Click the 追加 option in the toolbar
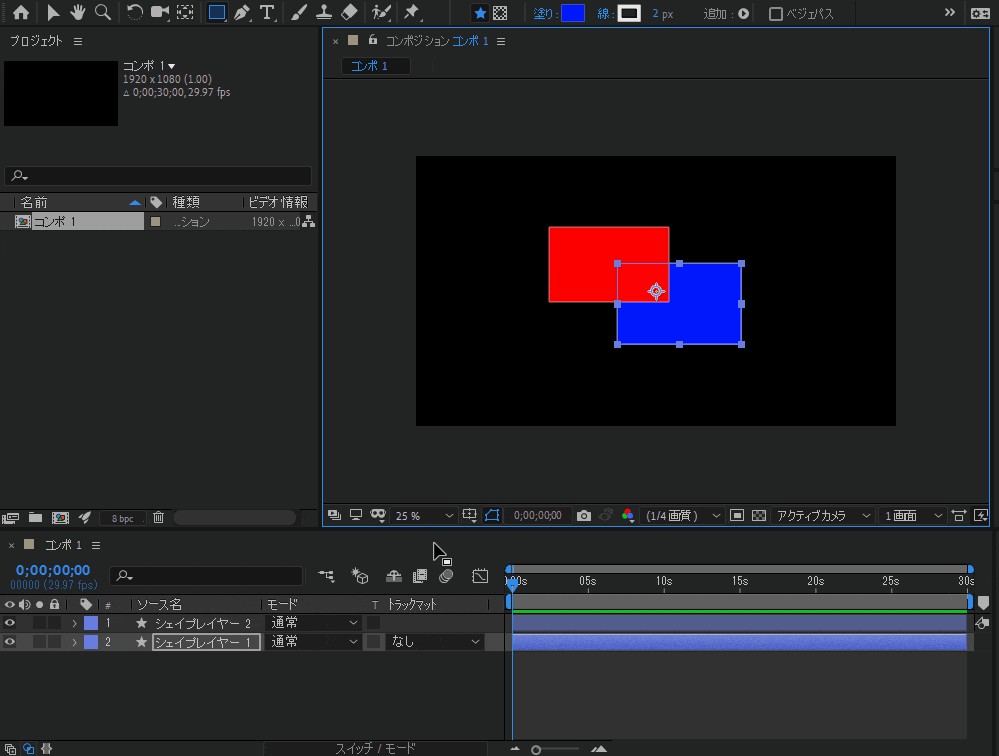999x756 pixels. [742, 13]
